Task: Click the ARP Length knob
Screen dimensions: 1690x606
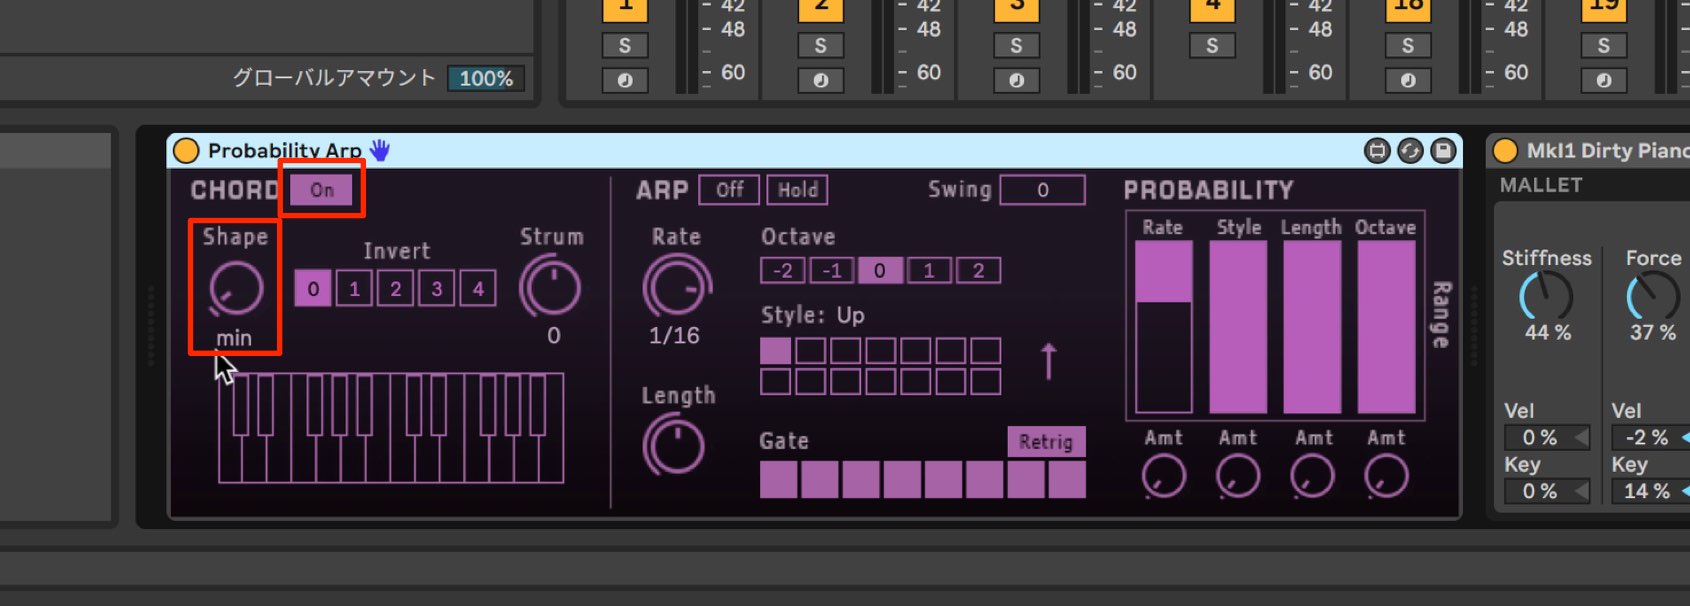Action: (x=674, y=446)
